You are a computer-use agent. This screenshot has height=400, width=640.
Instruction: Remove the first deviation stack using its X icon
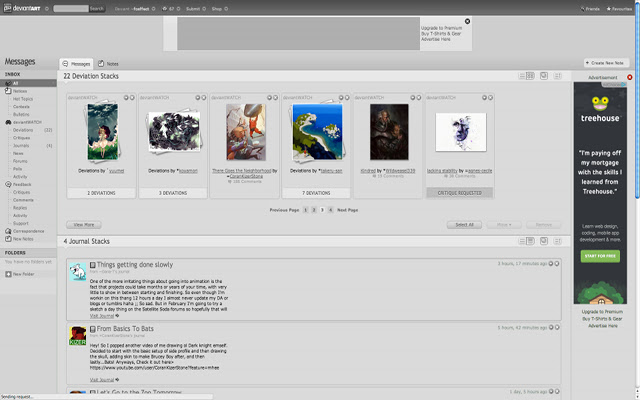(x=132, y=98)
